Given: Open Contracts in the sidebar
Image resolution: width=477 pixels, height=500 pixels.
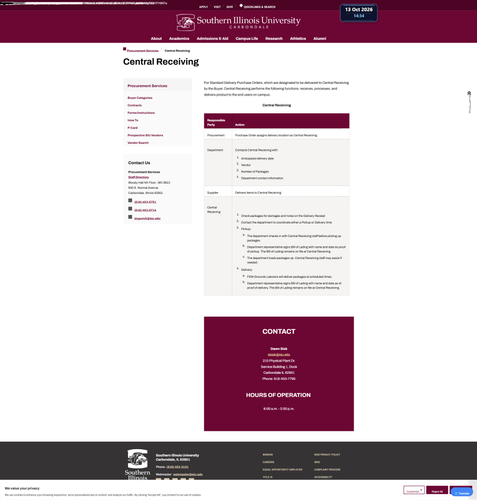Looking at the screenshot, I should [x=135, y=105].
